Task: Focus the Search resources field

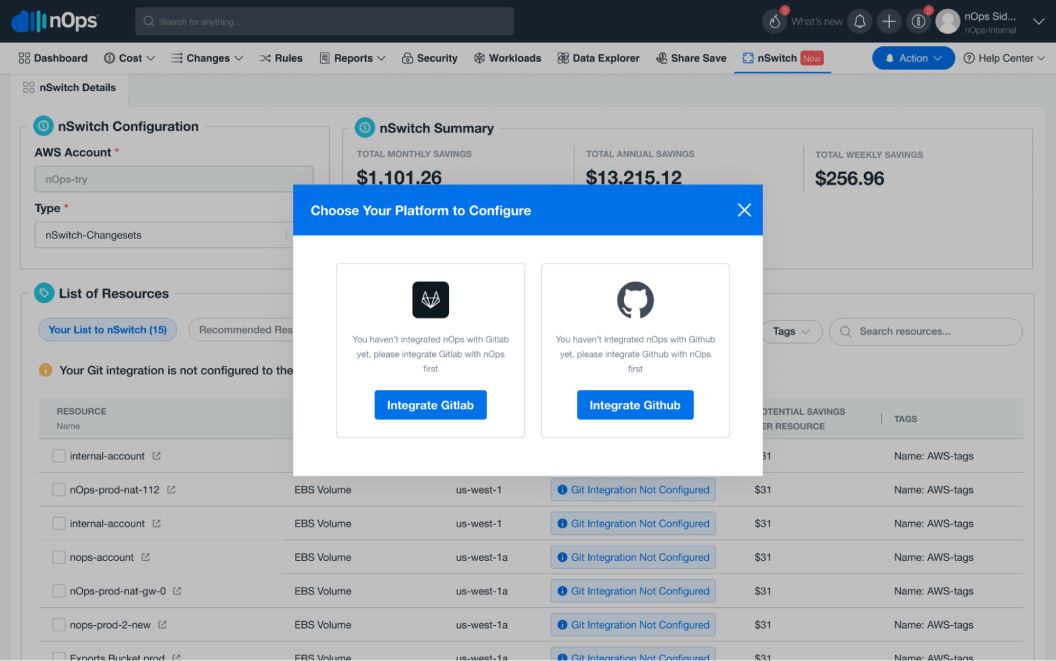Action: pyautogui.click(x=926, y=332)
